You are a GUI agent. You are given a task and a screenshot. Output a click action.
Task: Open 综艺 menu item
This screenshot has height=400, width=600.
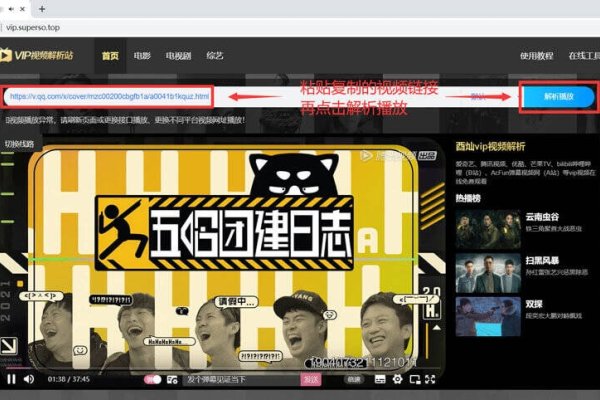point(215,56)
